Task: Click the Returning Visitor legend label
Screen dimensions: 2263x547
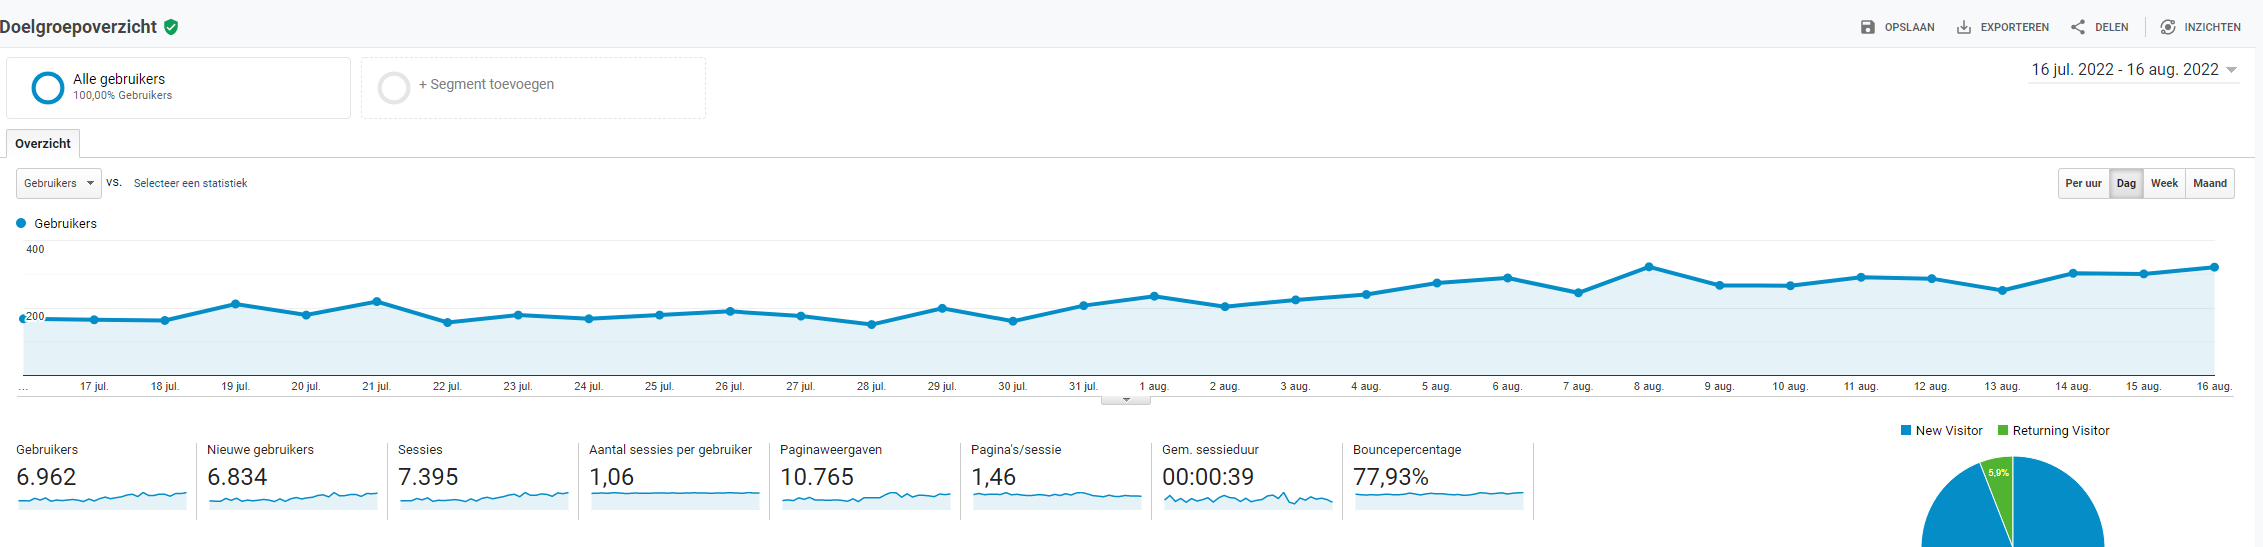Action: pyautogui.click(x=2061, y=430)
